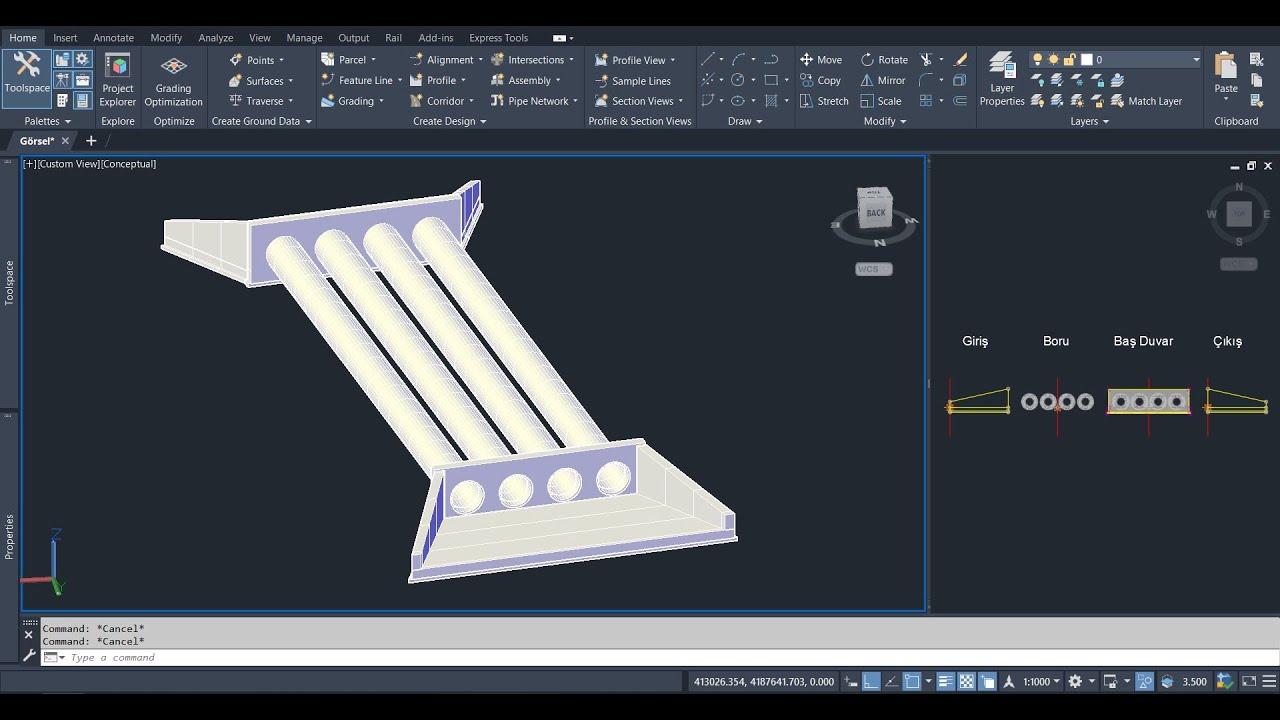The image size is (1280, 720).
Task: Switch to the Annotate ribbon tab
Action: tap(113, 38)
